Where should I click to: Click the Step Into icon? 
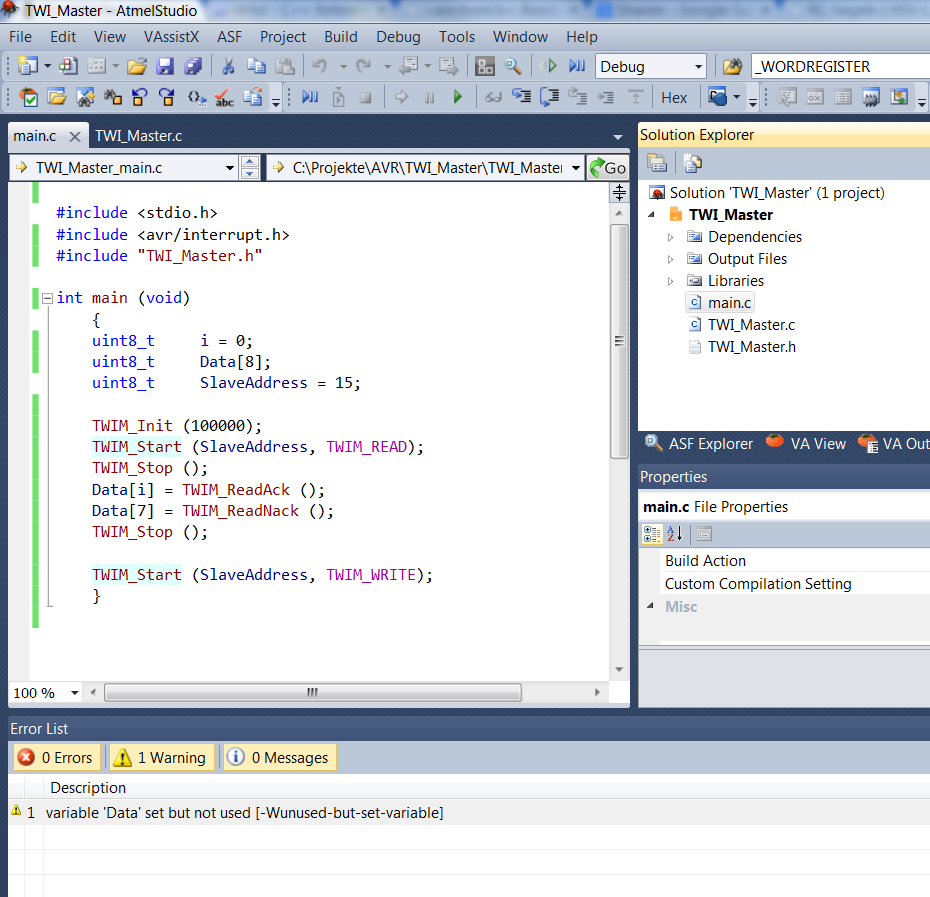tap(521, 97)
